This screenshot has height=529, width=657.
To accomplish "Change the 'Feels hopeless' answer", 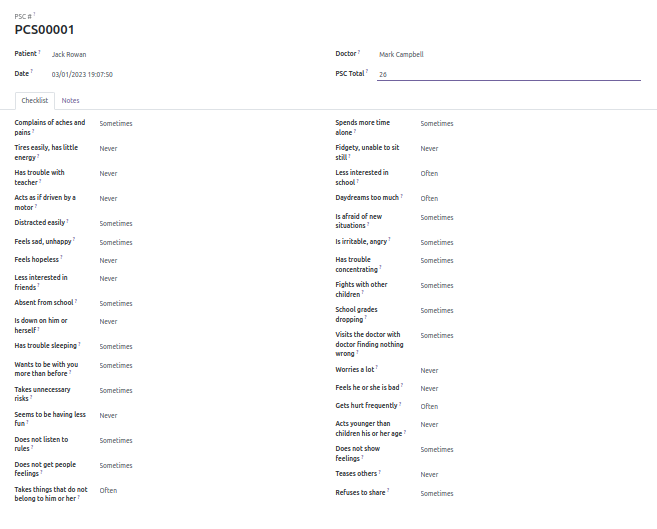I will click(108, 261).
